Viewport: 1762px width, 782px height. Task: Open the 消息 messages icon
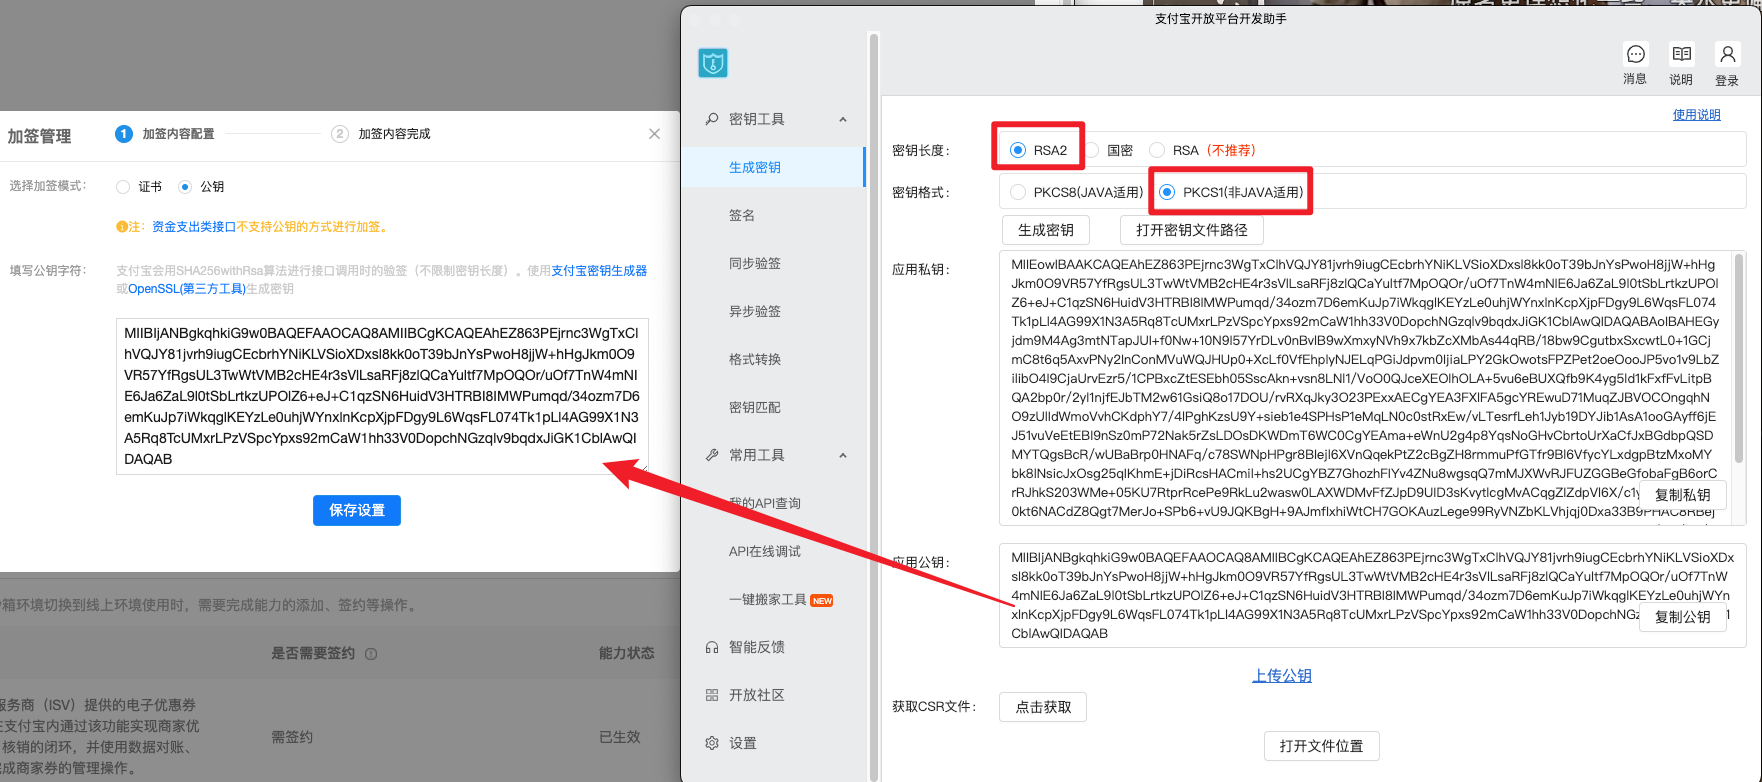pyautogui.click(x=1635, y=54)
